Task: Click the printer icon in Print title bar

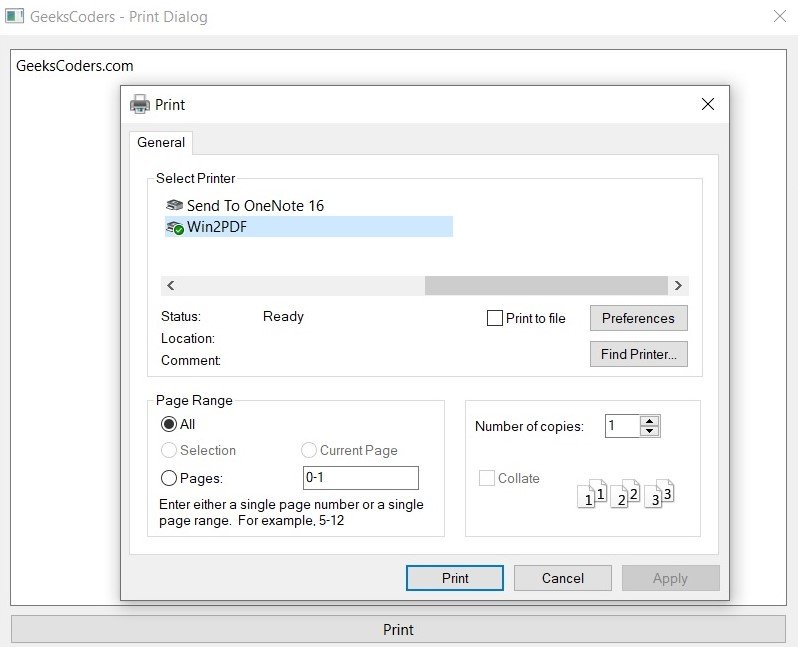Action: tap(140, 104)
